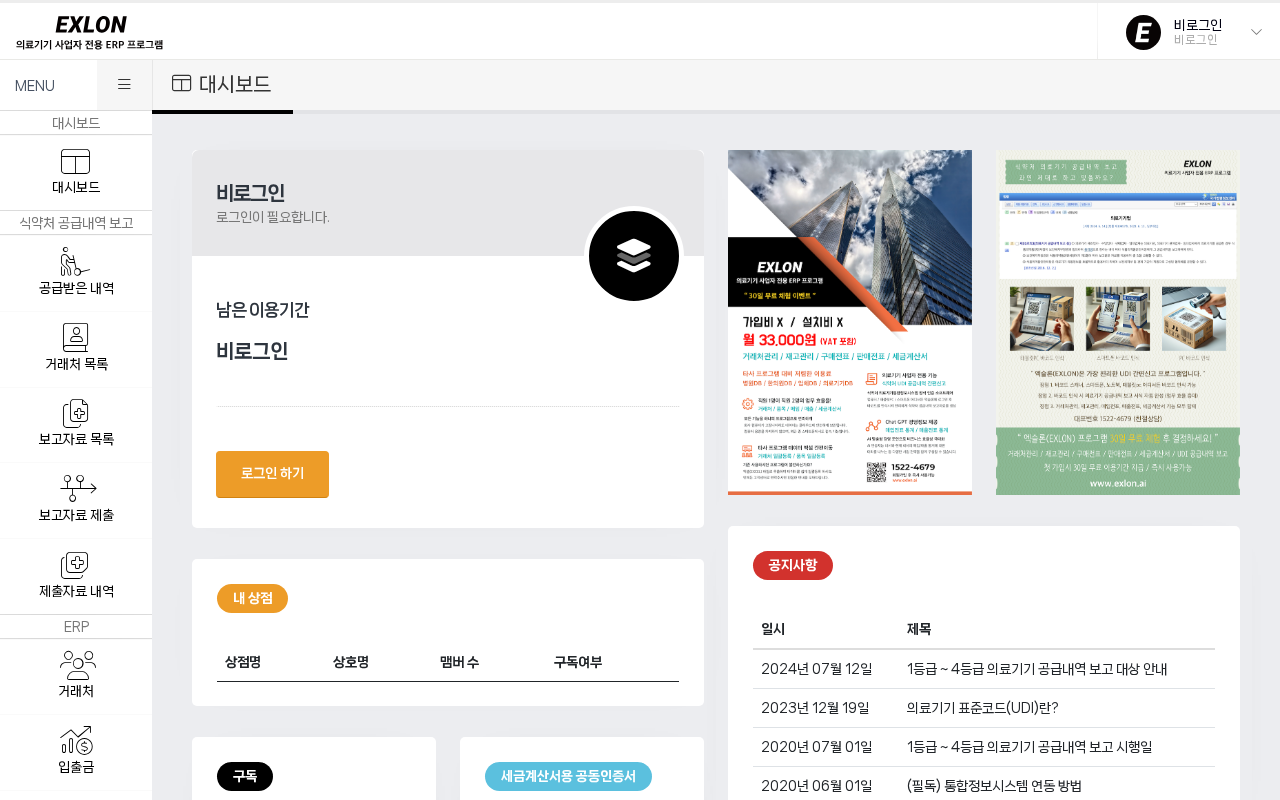Open the 대시보드 sidebar icon
This screenshot has width=1280, height=800.
pos(76,161)
